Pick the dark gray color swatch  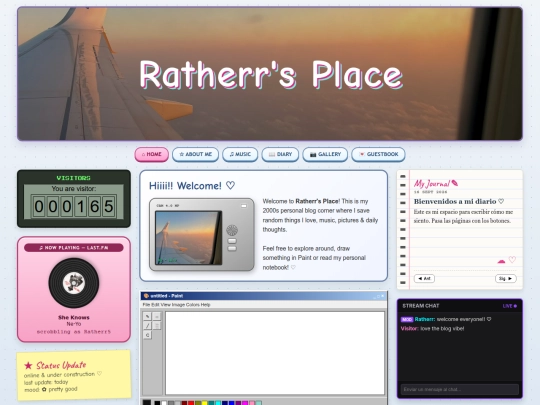coord(171,403)
